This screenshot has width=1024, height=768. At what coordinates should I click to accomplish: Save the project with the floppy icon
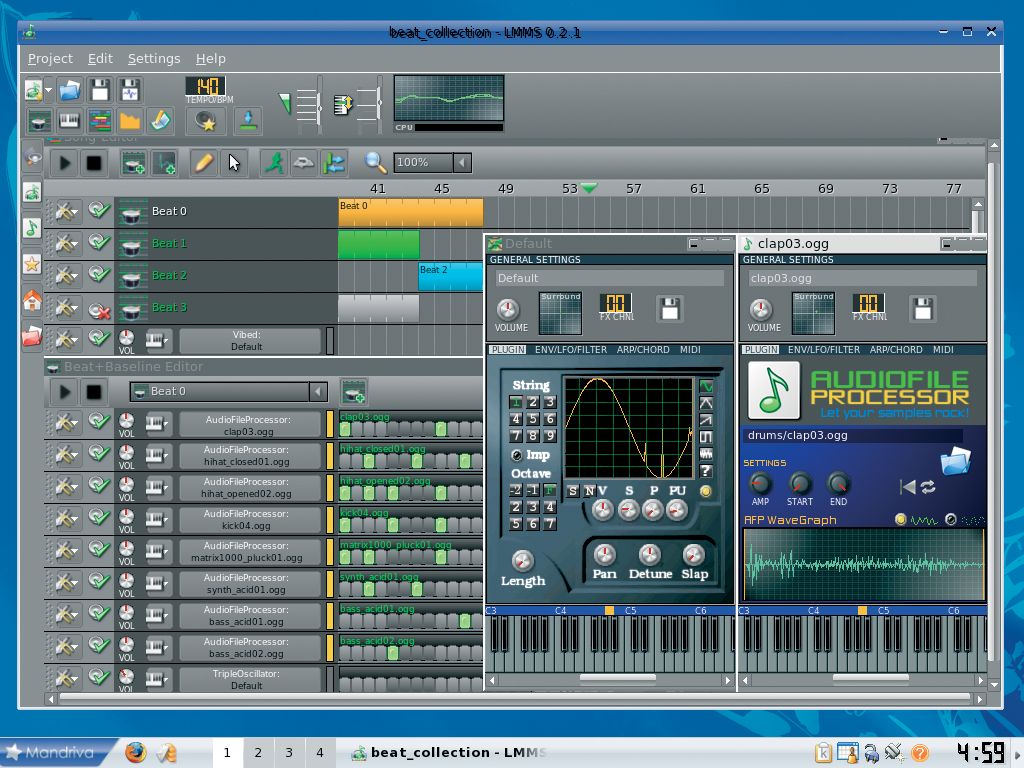pos(99,90)
